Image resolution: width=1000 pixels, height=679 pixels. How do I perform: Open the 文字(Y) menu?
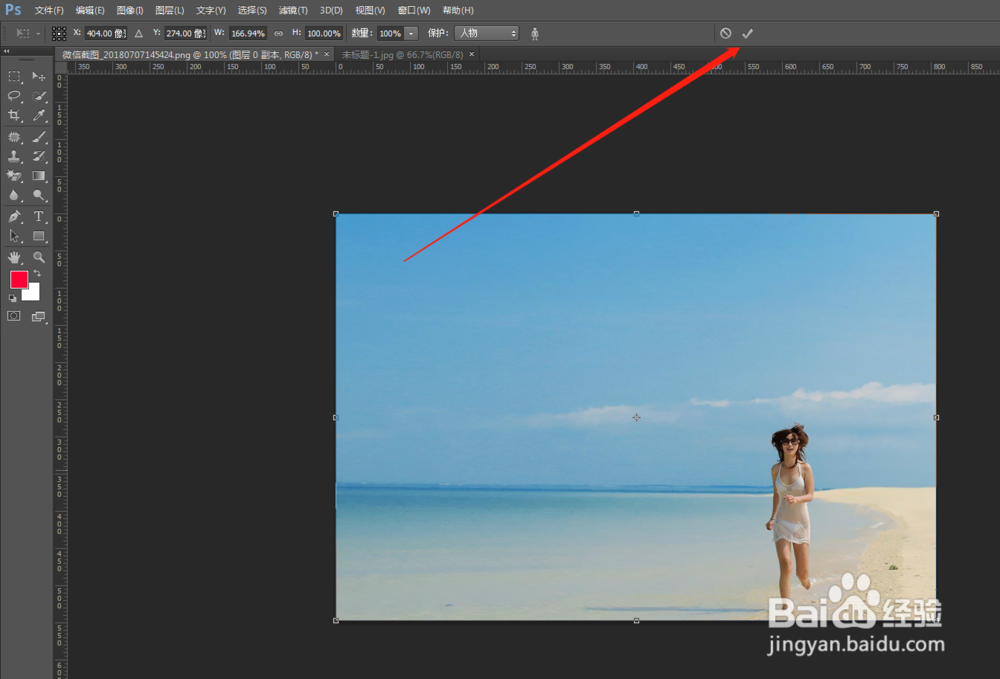tap(211, 10)
